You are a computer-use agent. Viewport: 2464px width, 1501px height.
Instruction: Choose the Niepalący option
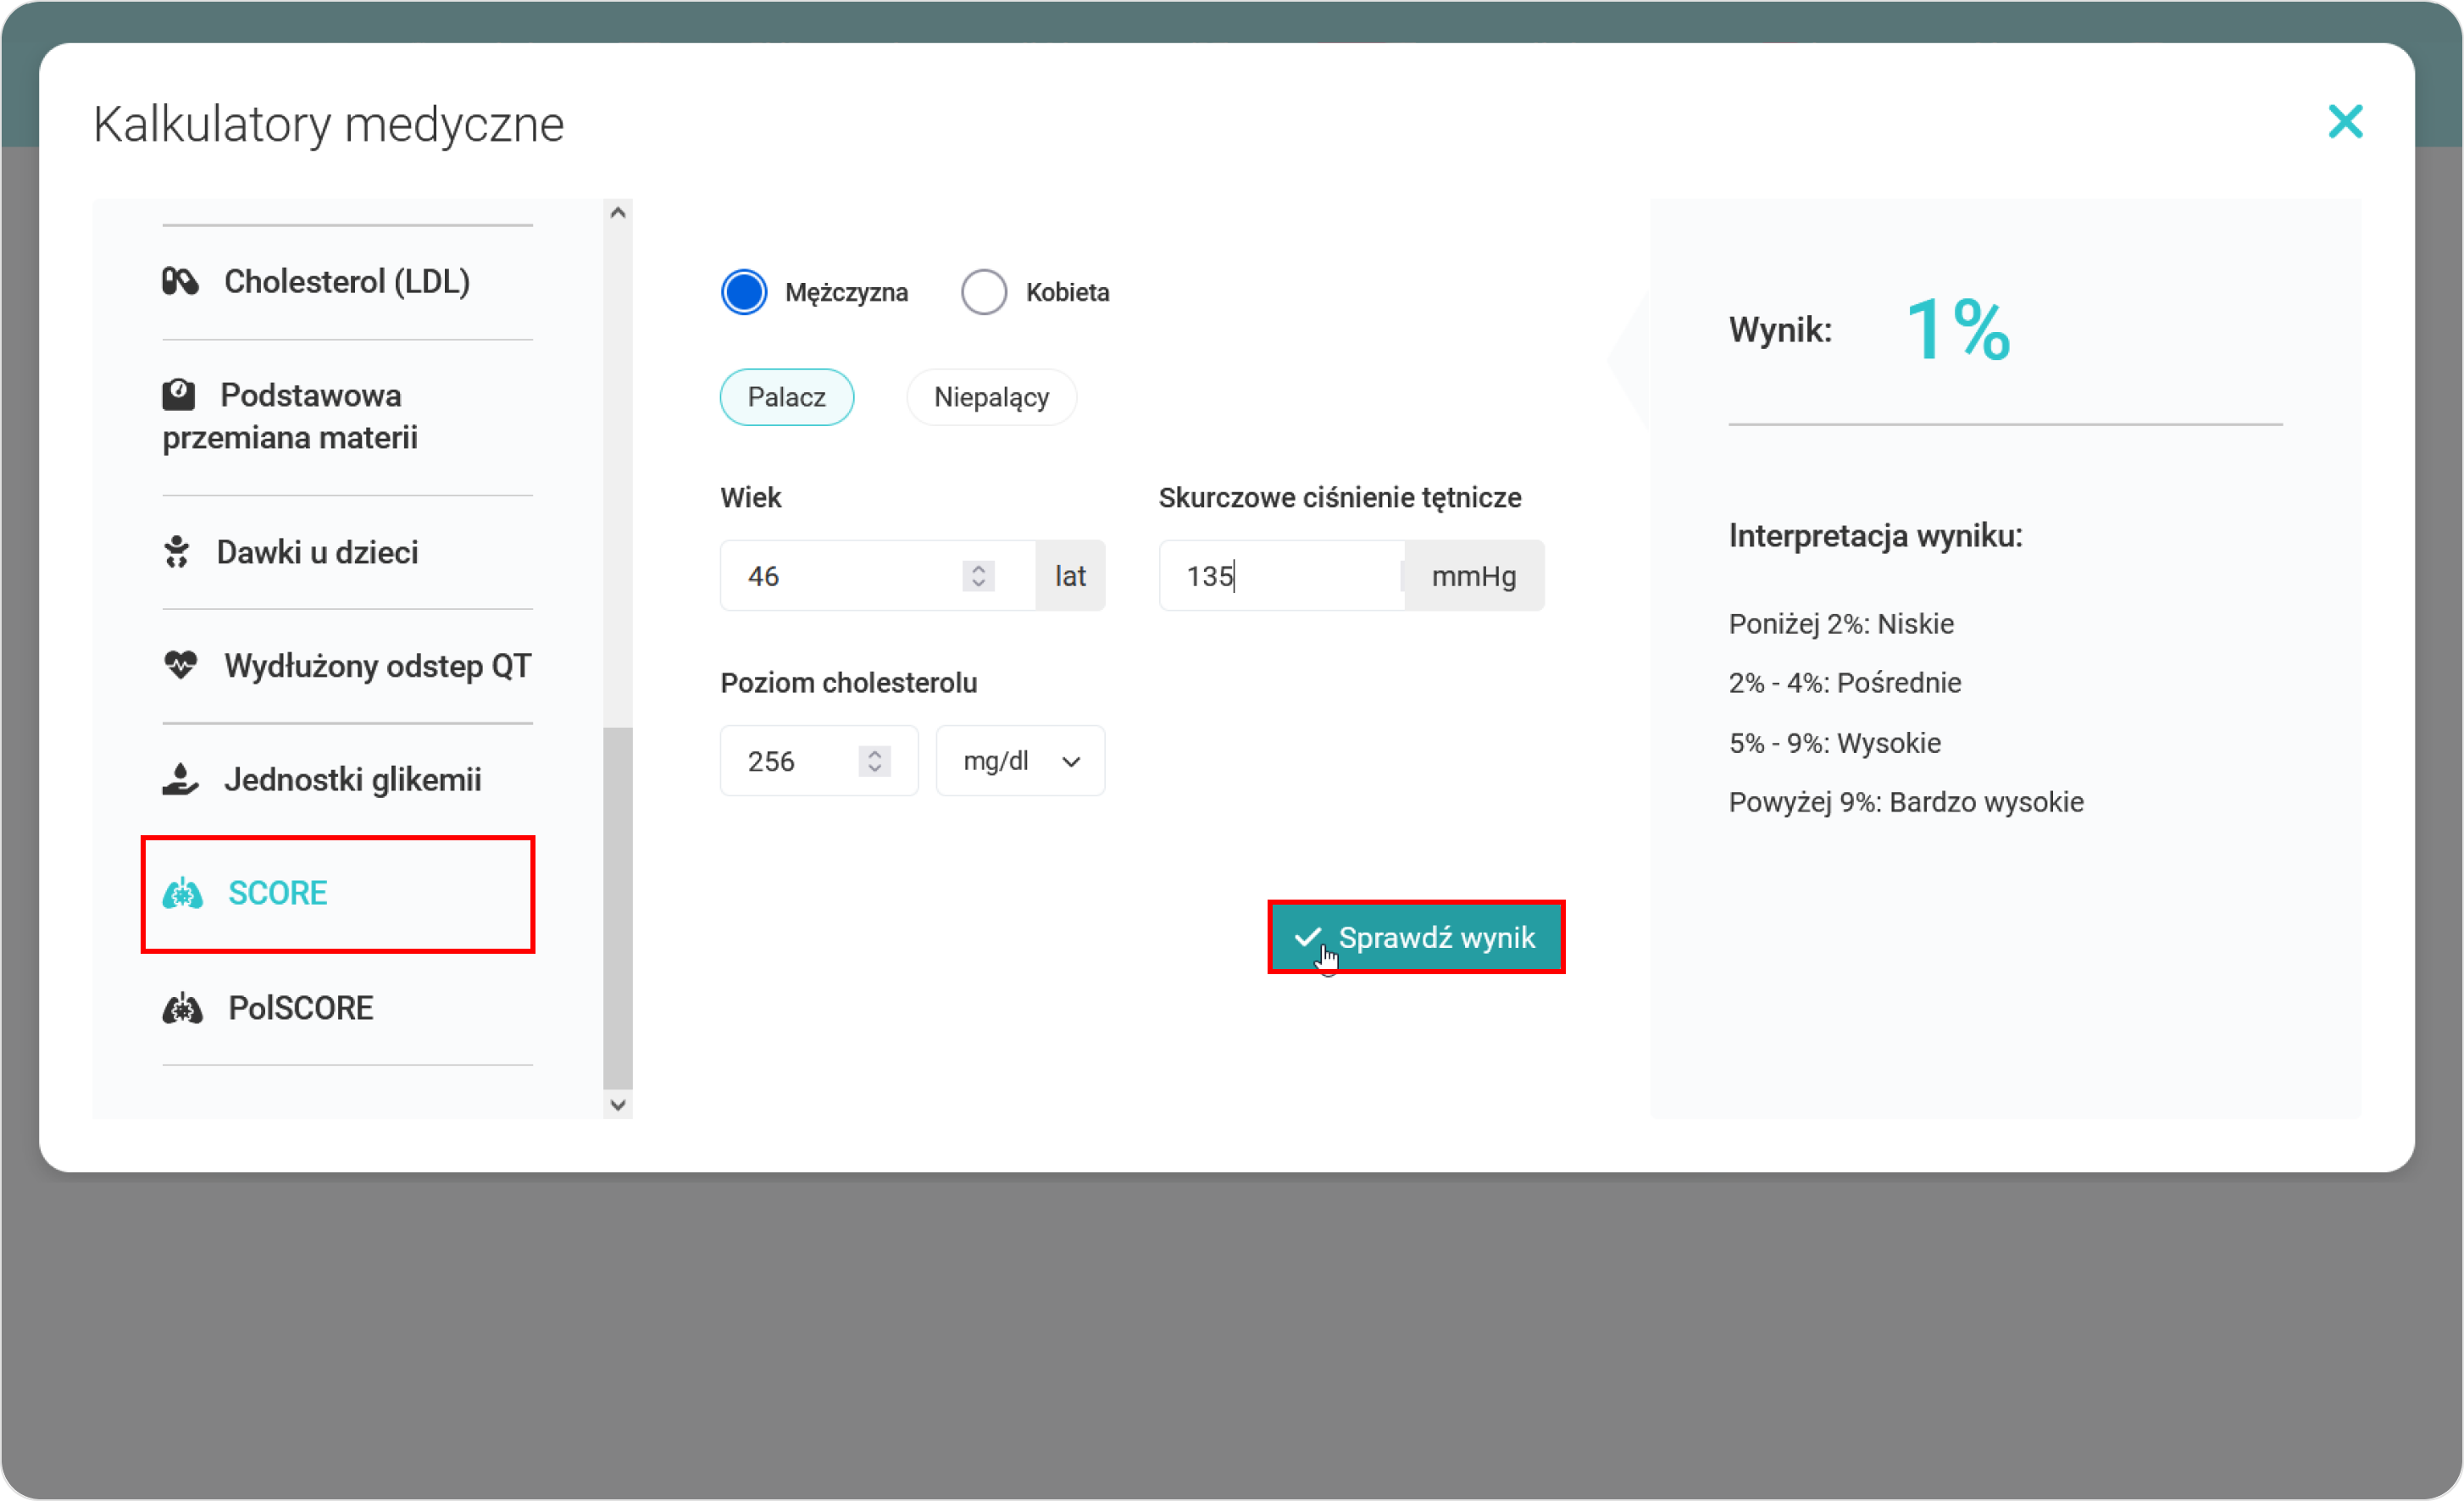(991, 397)
